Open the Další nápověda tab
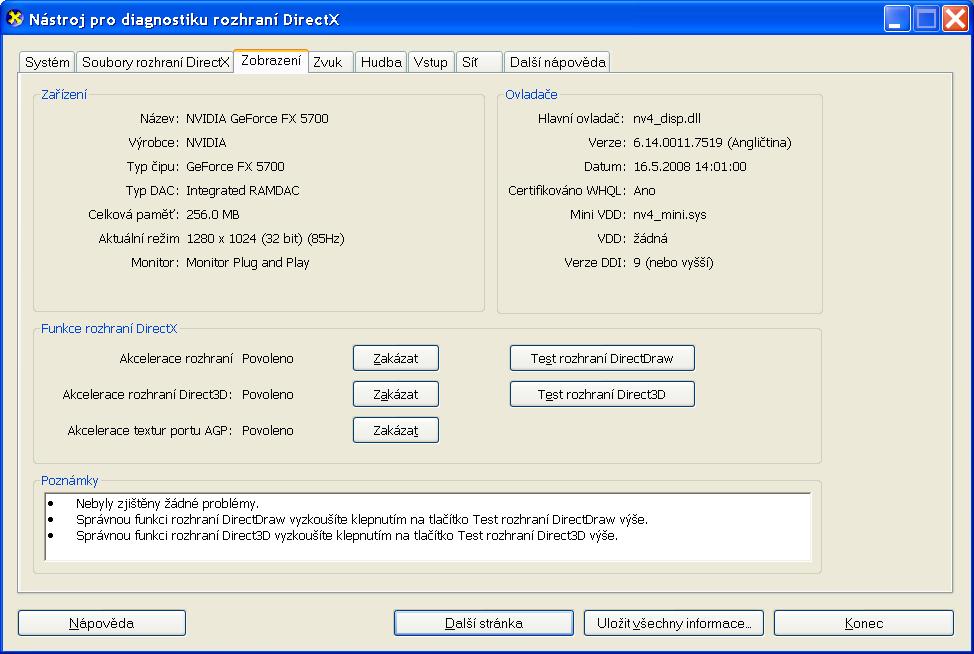Viewport: 974px width, 654px height. pos(557,62)
